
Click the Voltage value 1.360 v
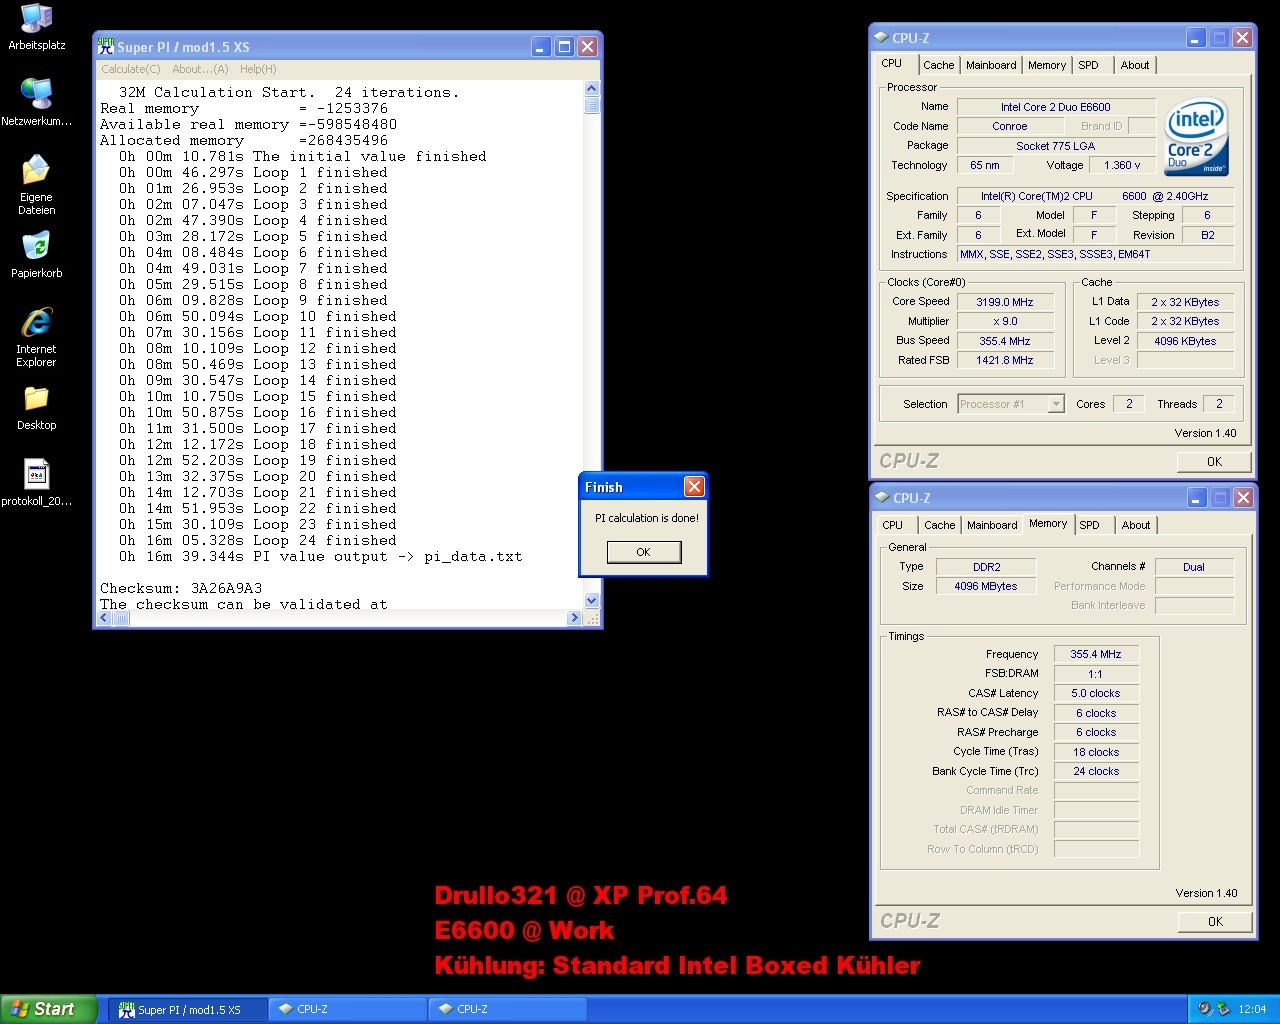(1122, 165)
